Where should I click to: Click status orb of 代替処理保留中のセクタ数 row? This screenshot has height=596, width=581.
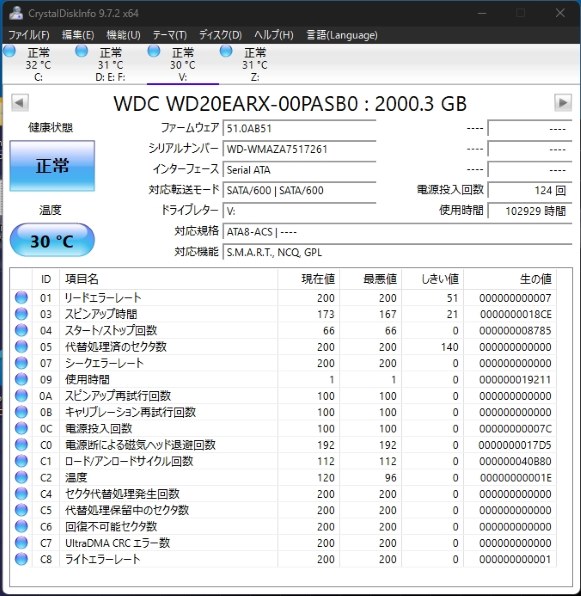point(21,510)
